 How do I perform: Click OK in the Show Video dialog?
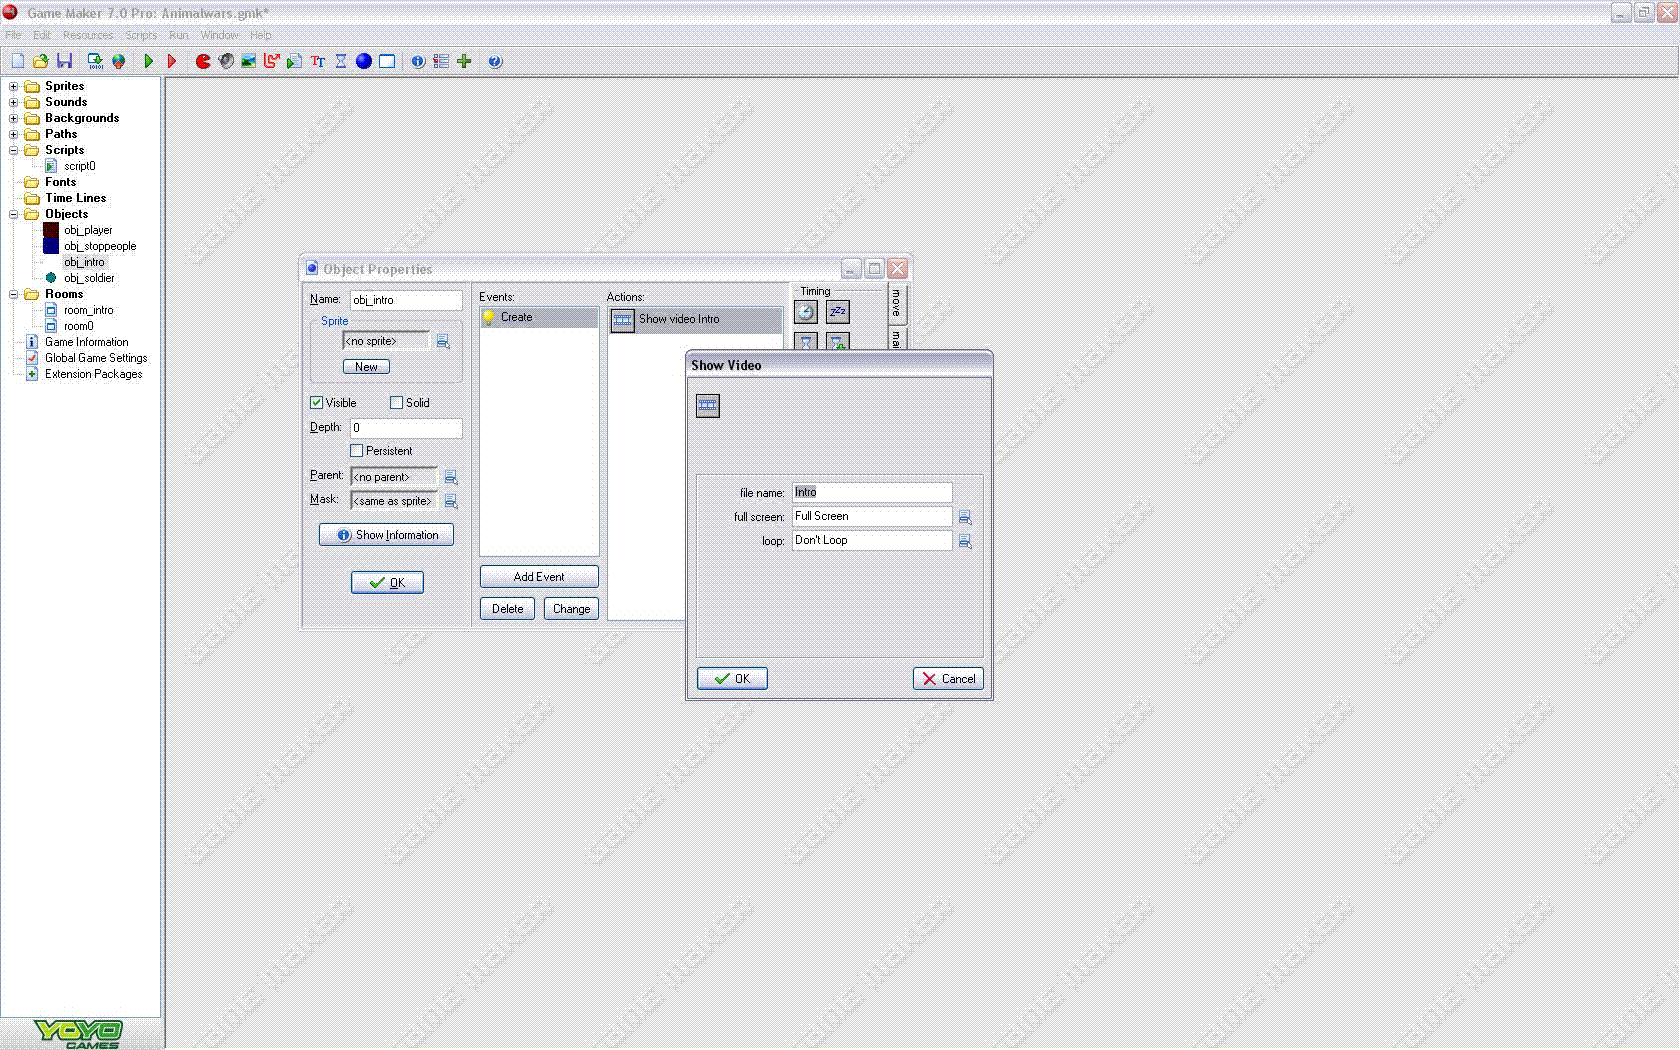732,679
